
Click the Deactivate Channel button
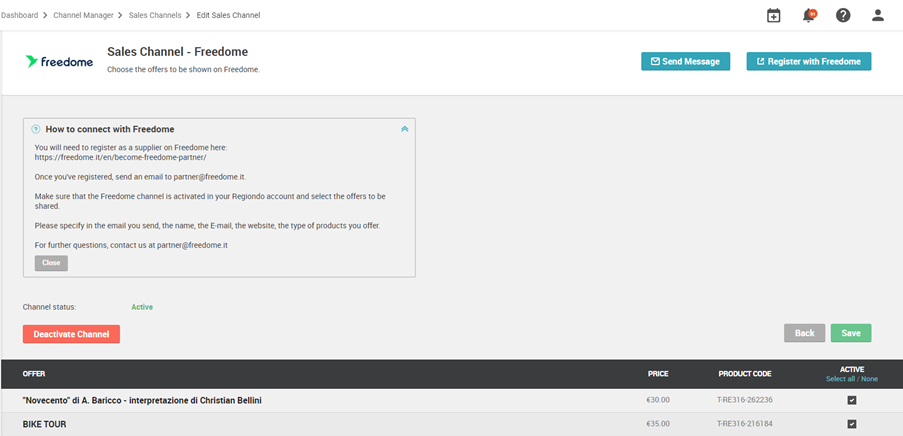(x=71, y=334)
